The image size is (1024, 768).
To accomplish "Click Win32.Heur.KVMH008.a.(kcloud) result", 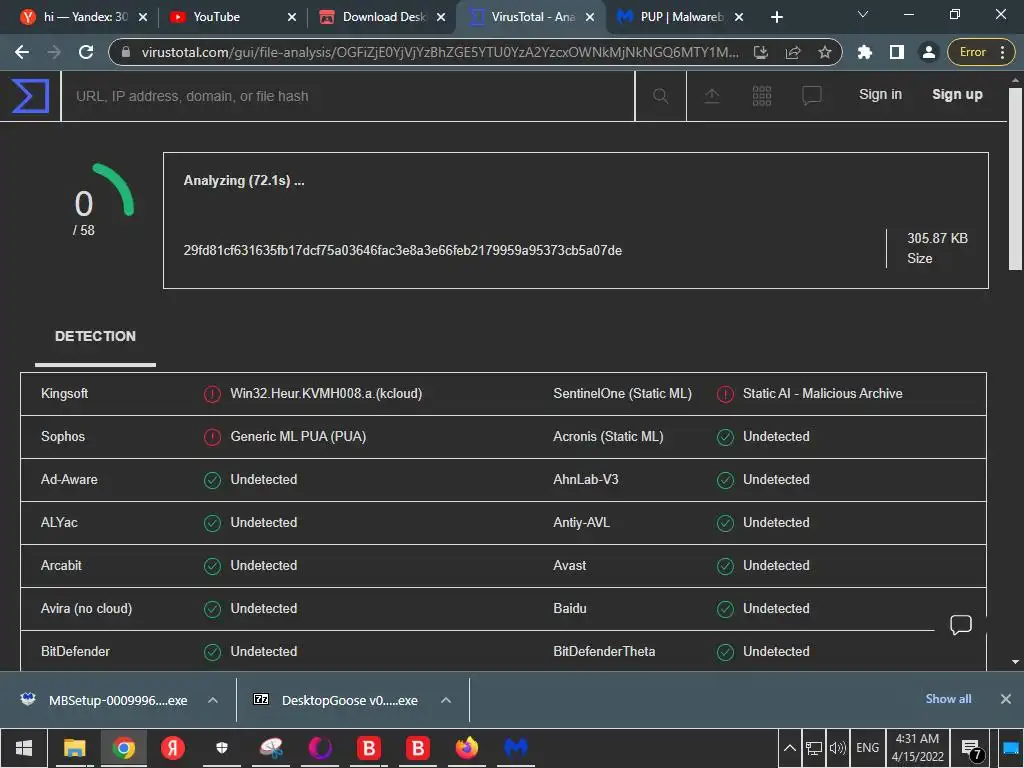I will click(326, 394).
